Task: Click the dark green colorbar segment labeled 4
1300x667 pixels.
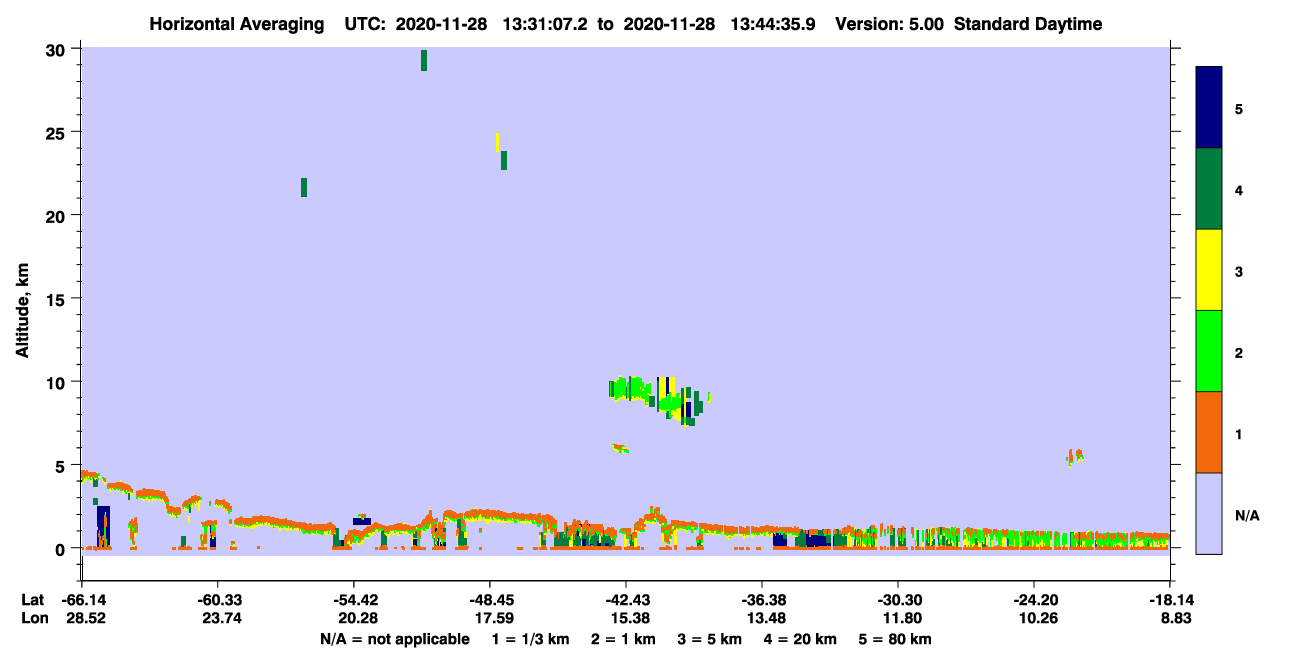Action: 1209,189
